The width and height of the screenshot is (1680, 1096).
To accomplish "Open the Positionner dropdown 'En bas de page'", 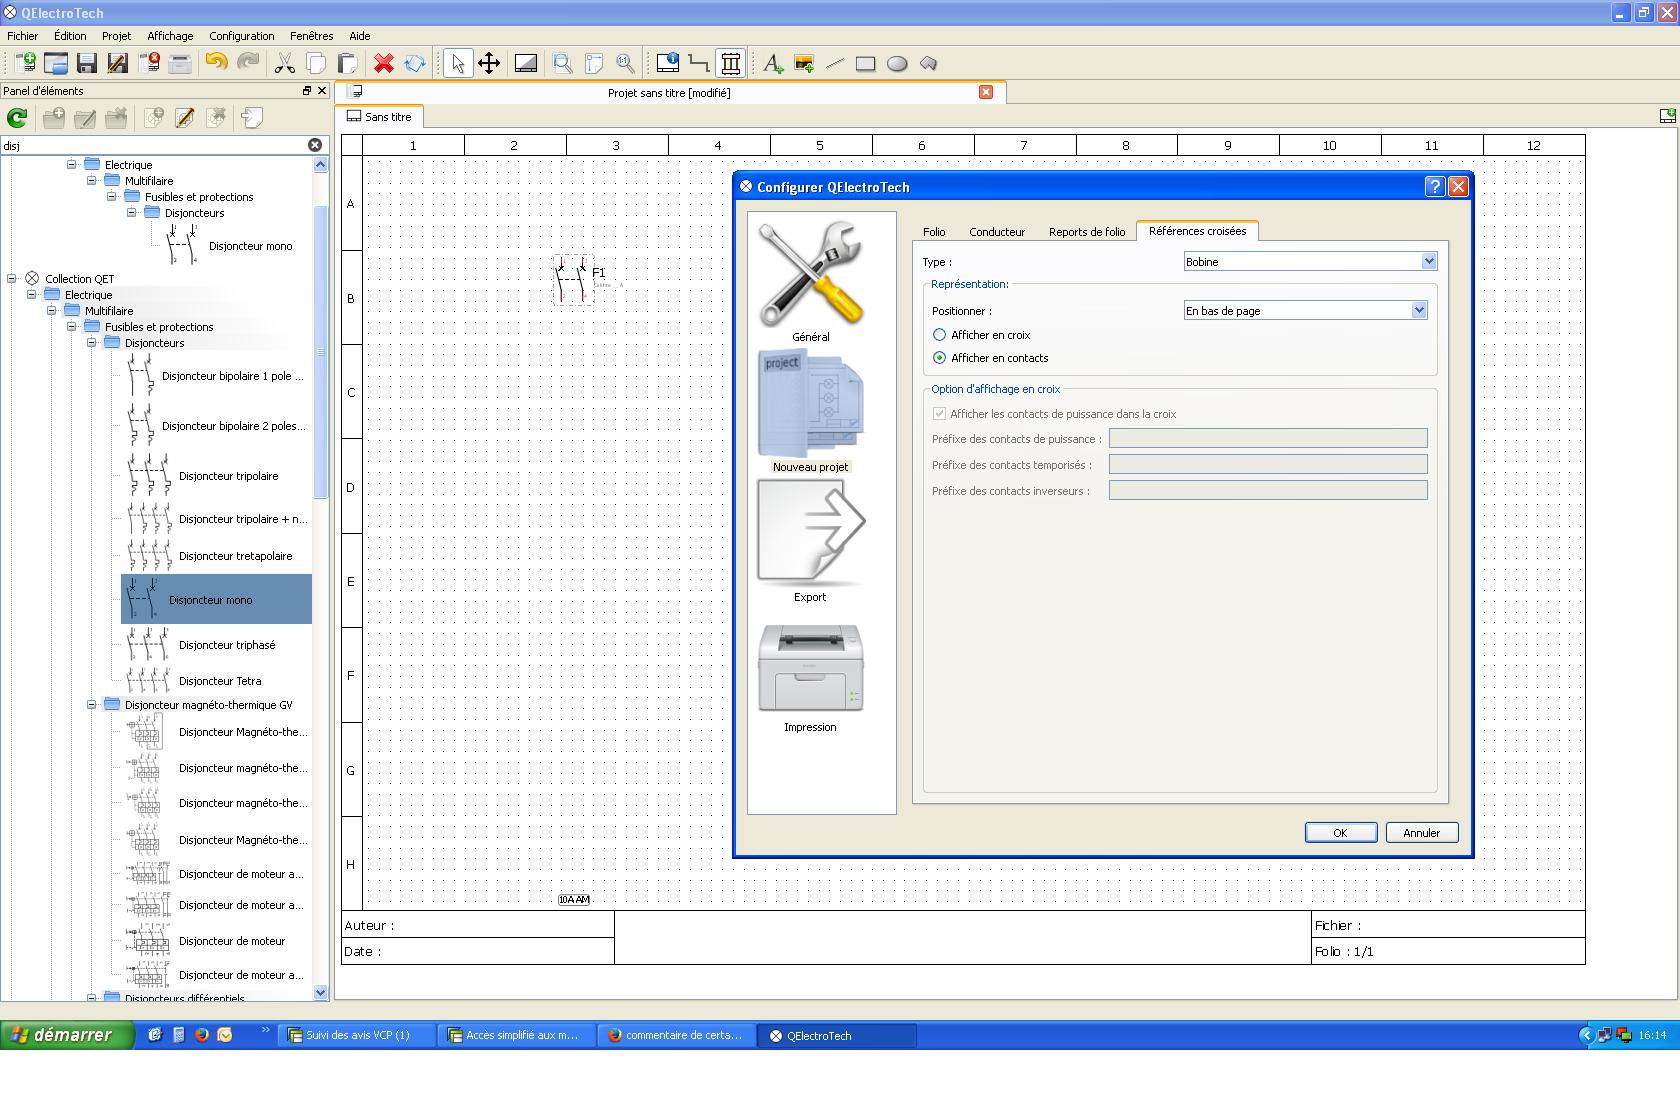I will coord(1305,311).
